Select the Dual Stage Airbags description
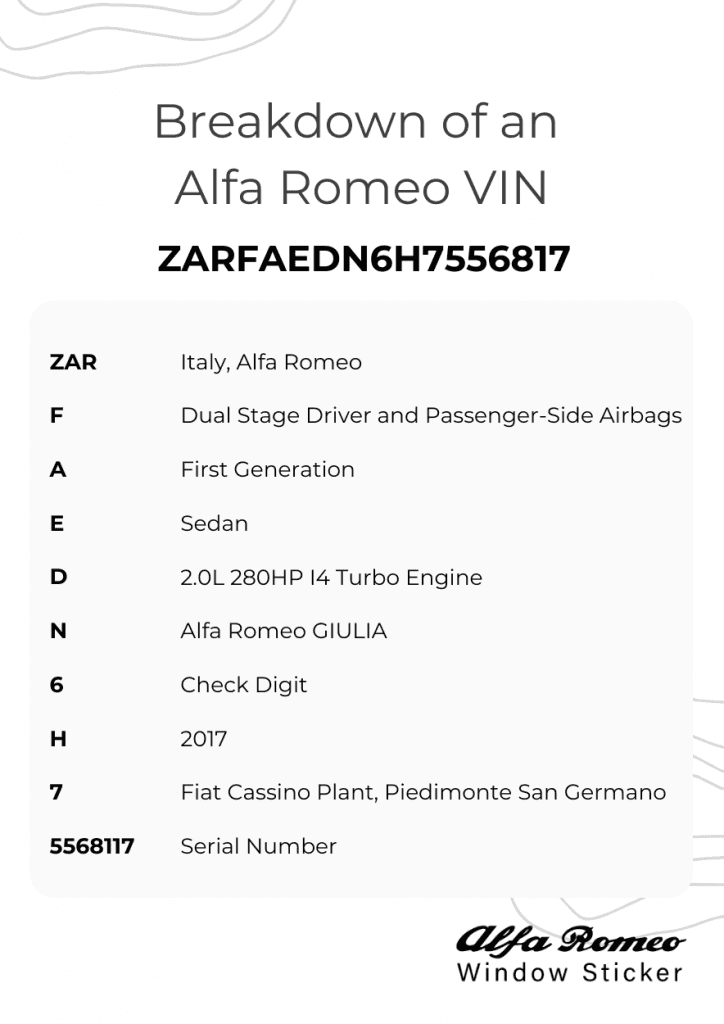The width and height of the screenshot is (724, 1024). [x=431, y=416]
